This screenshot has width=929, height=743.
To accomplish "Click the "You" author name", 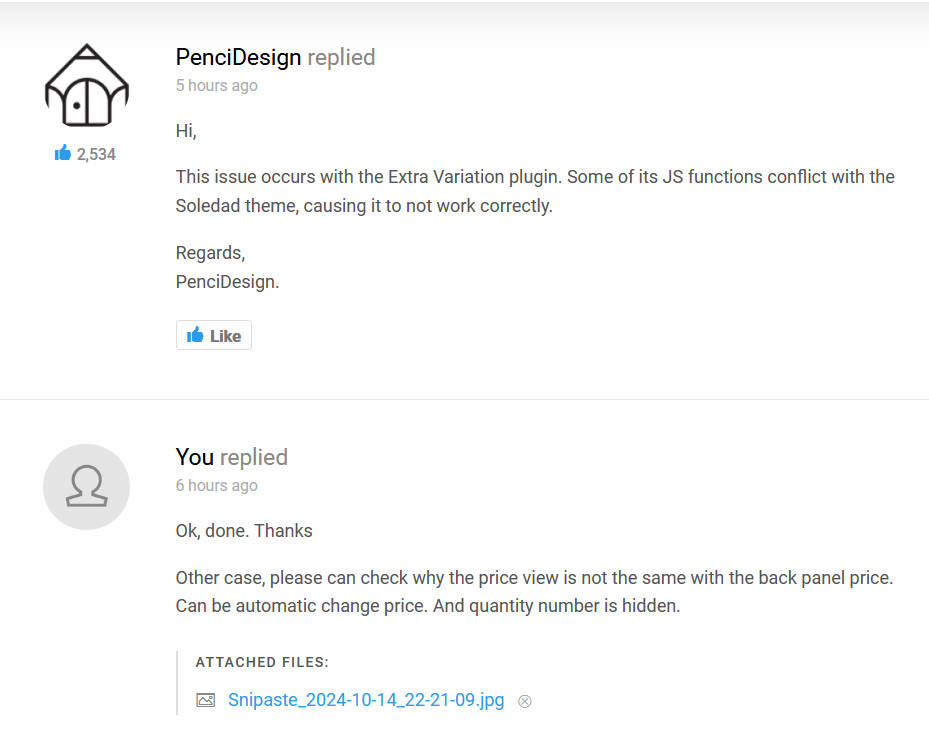I will [x=194, y=457].
